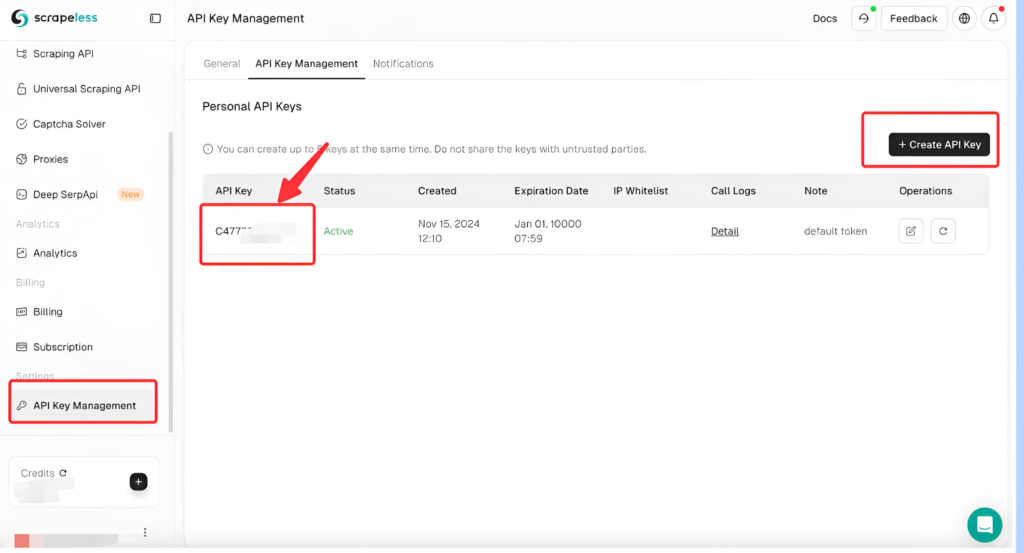Click the Billing card icon
This screenshot has height=553, width=1024.
click(22, 312)
